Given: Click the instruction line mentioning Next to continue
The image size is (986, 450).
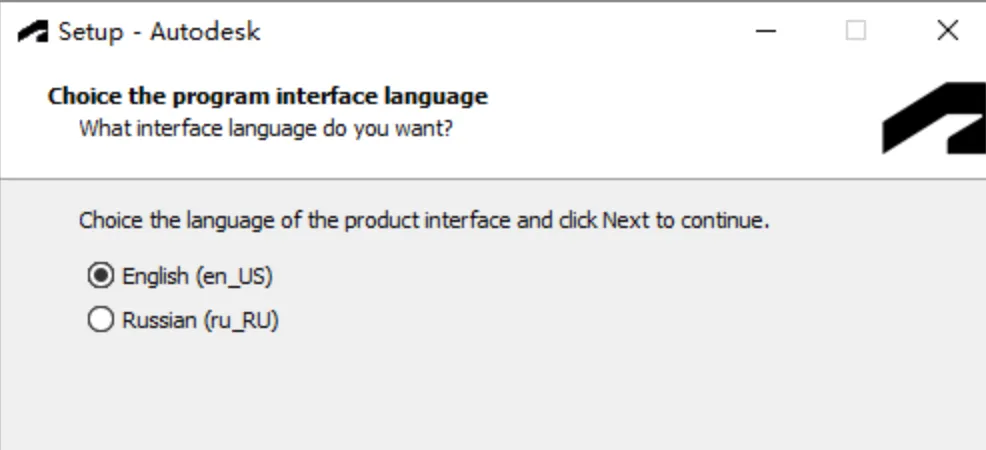Looking at the screenshot, I should (x=424, y=220).
